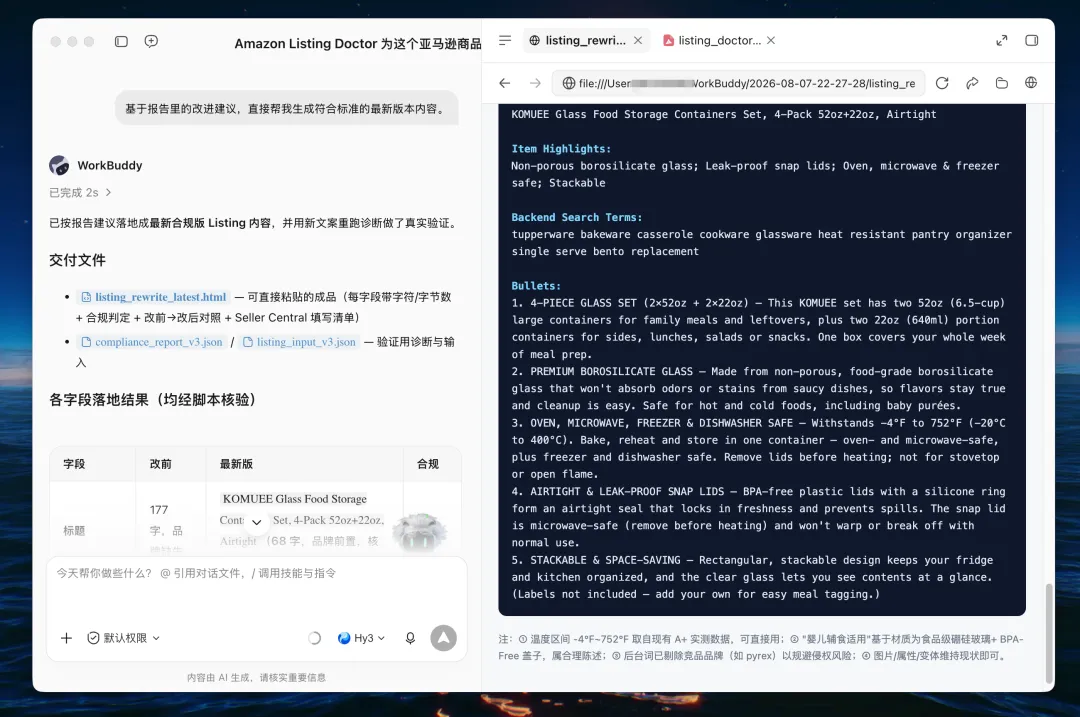The width and height of the screenshot is (1080, 717).
Task: Click the WorkBuddy avatar icon
Action: [59, 165]
